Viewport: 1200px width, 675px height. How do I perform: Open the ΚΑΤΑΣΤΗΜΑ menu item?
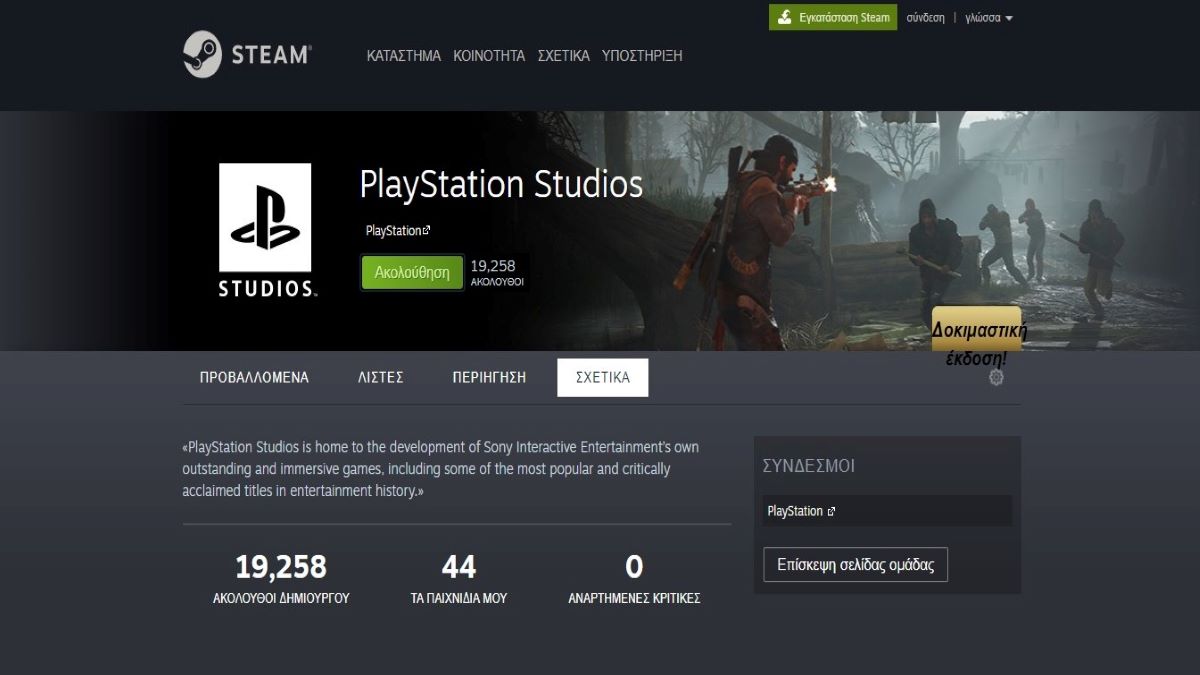pos(404,55)
